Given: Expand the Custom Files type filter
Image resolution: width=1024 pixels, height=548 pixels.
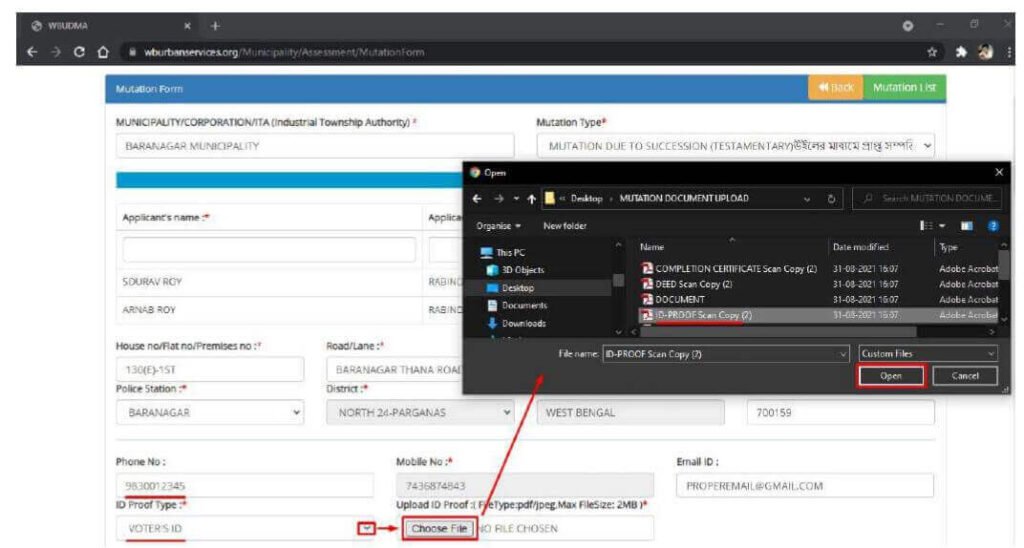Looking at the screenshot, I should click(x=928, y=353).
